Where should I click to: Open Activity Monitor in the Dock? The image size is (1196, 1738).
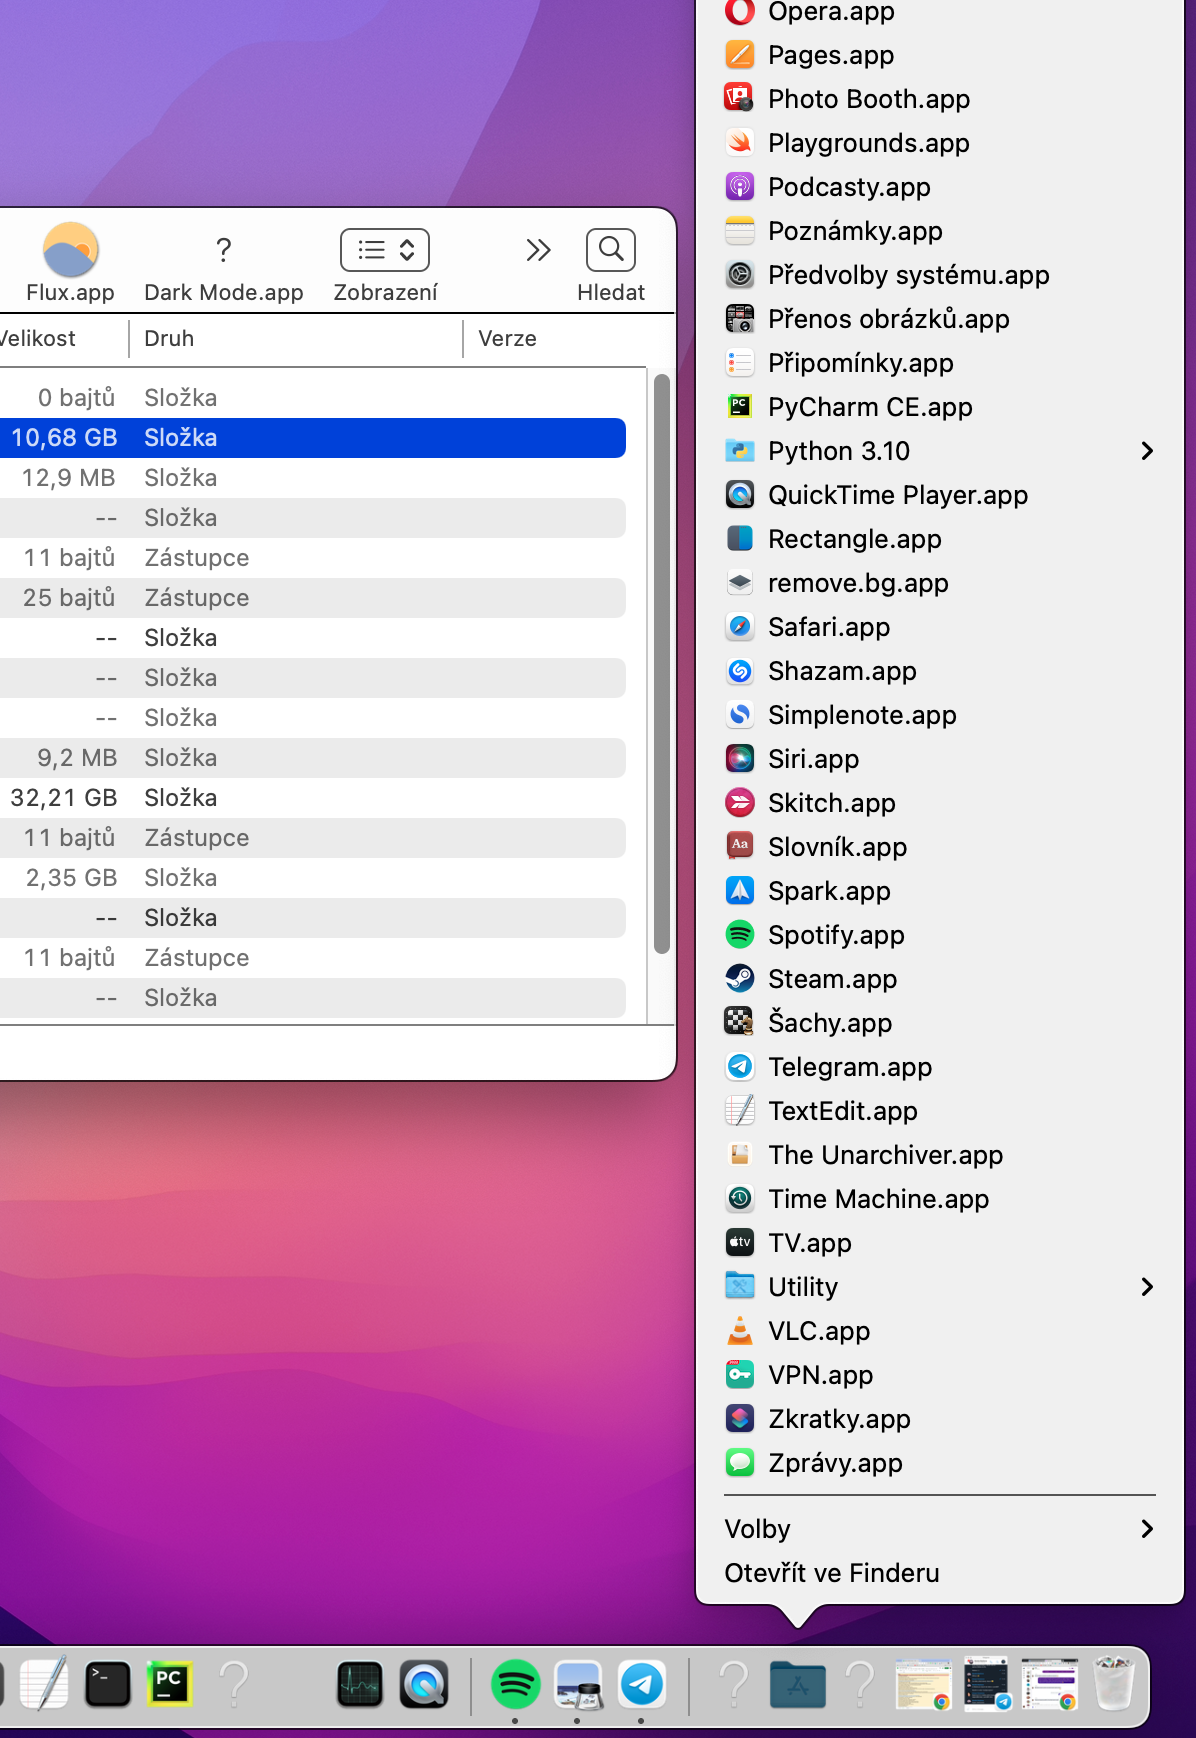pyautogui.click(x=360, y=1685)
